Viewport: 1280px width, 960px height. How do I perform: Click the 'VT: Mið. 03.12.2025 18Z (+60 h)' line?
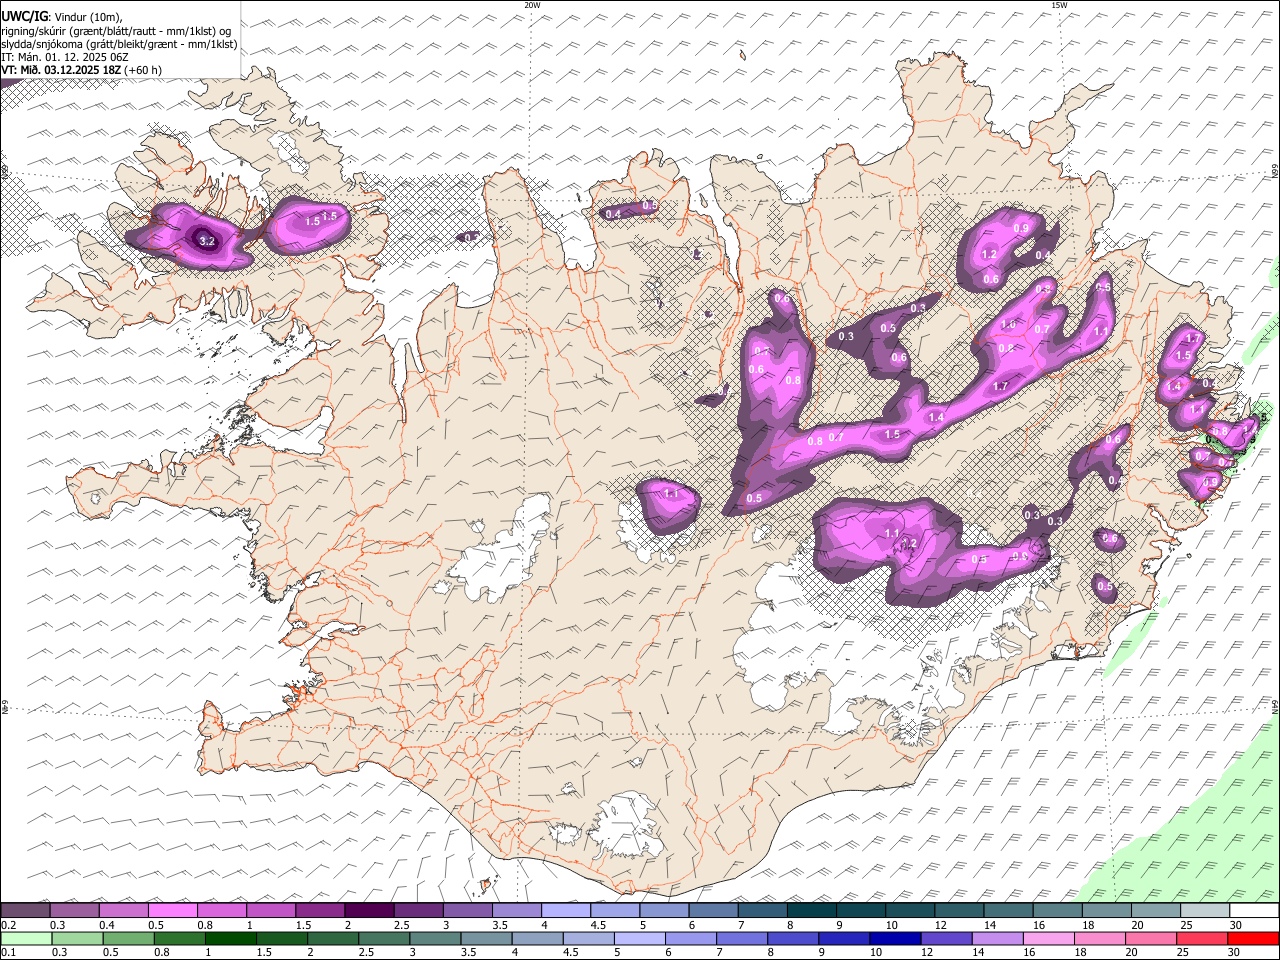[82, 70]
